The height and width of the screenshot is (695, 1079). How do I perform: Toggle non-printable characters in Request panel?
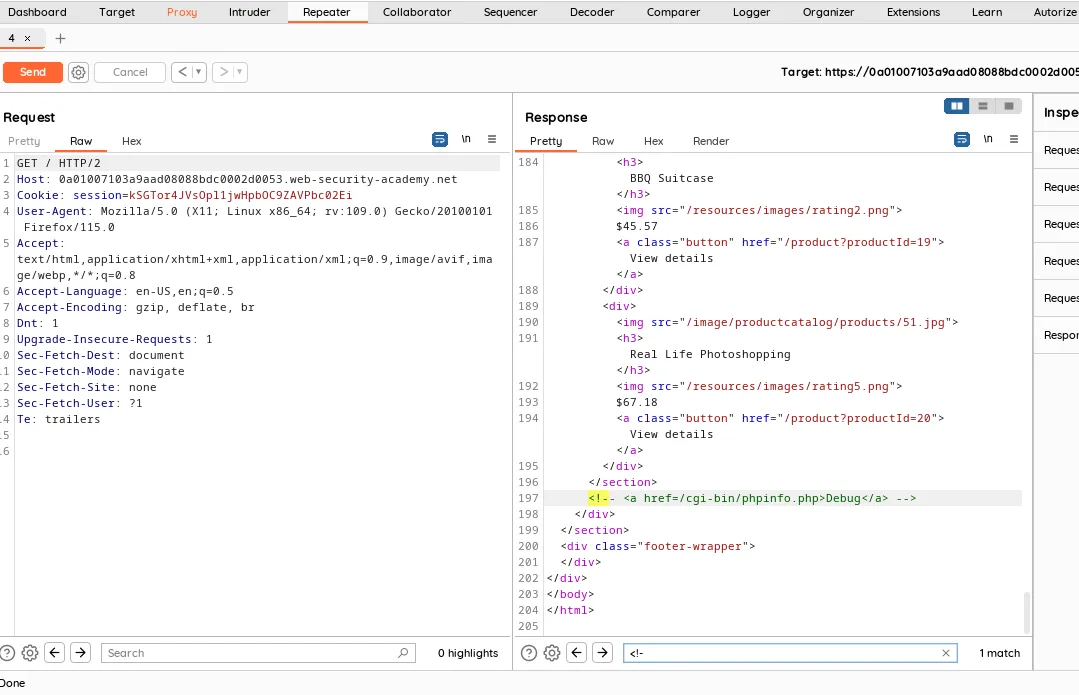tap(466, 139)
